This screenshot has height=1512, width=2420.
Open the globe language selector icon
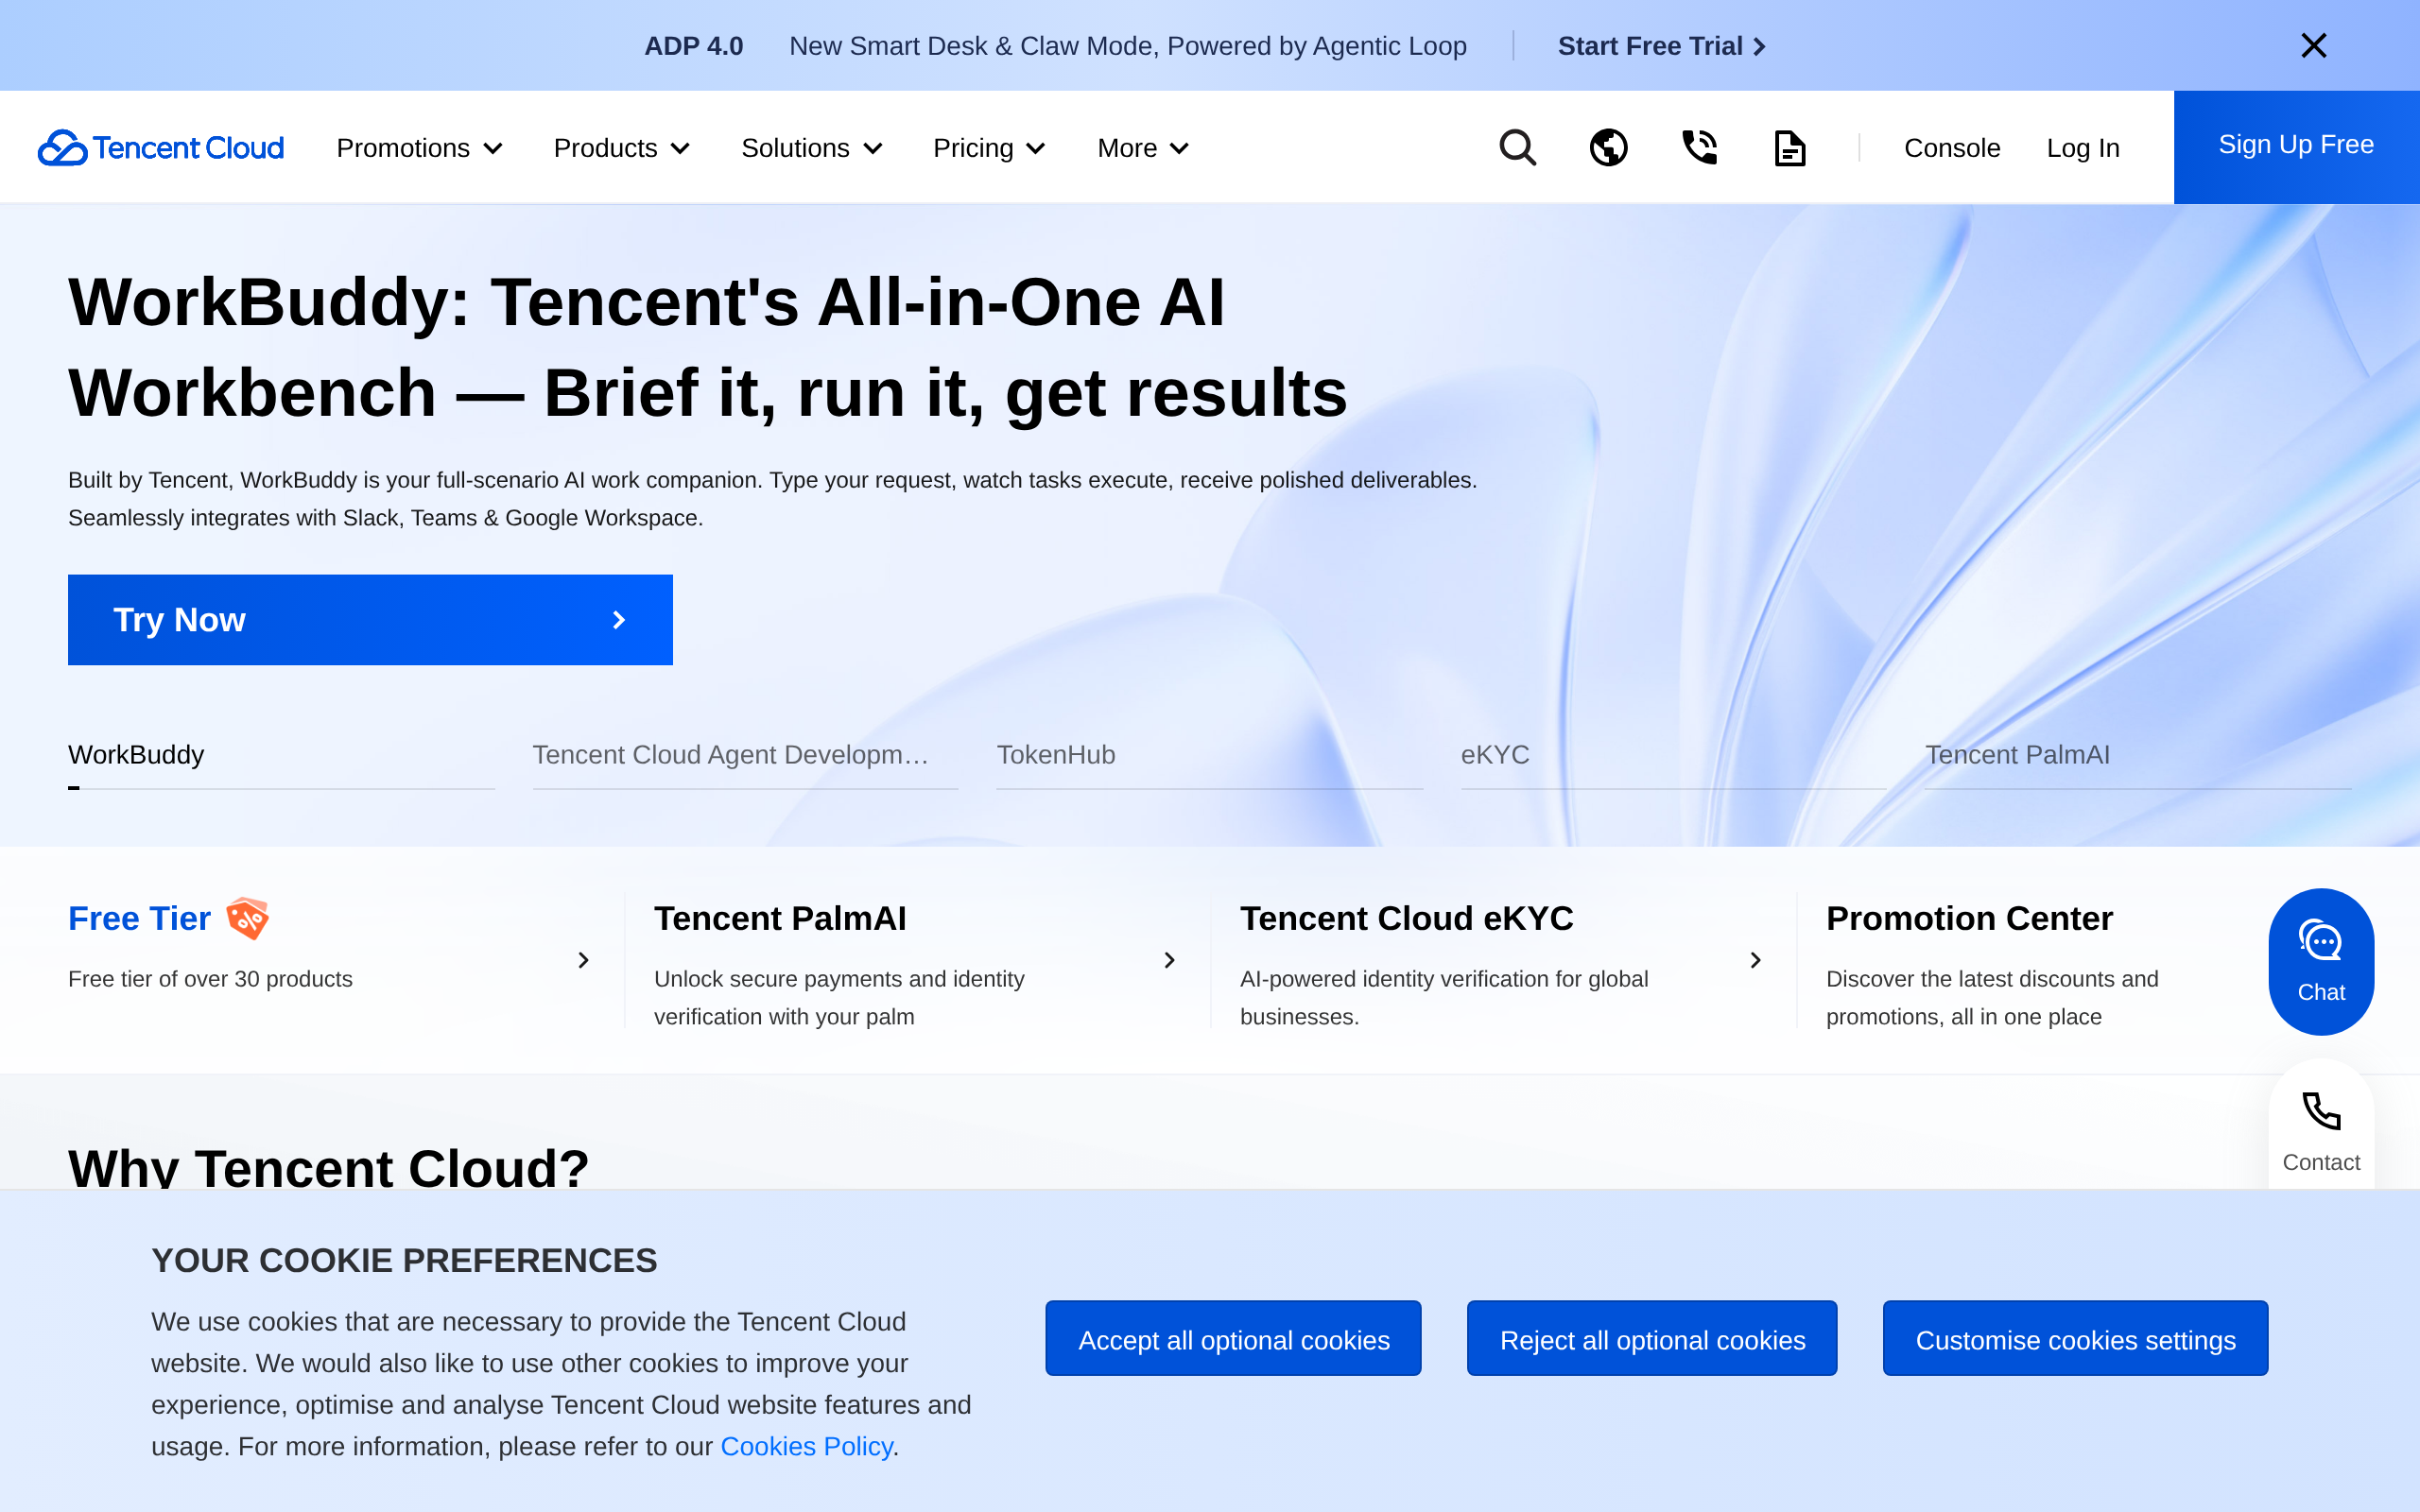(x=1608, y=148)
